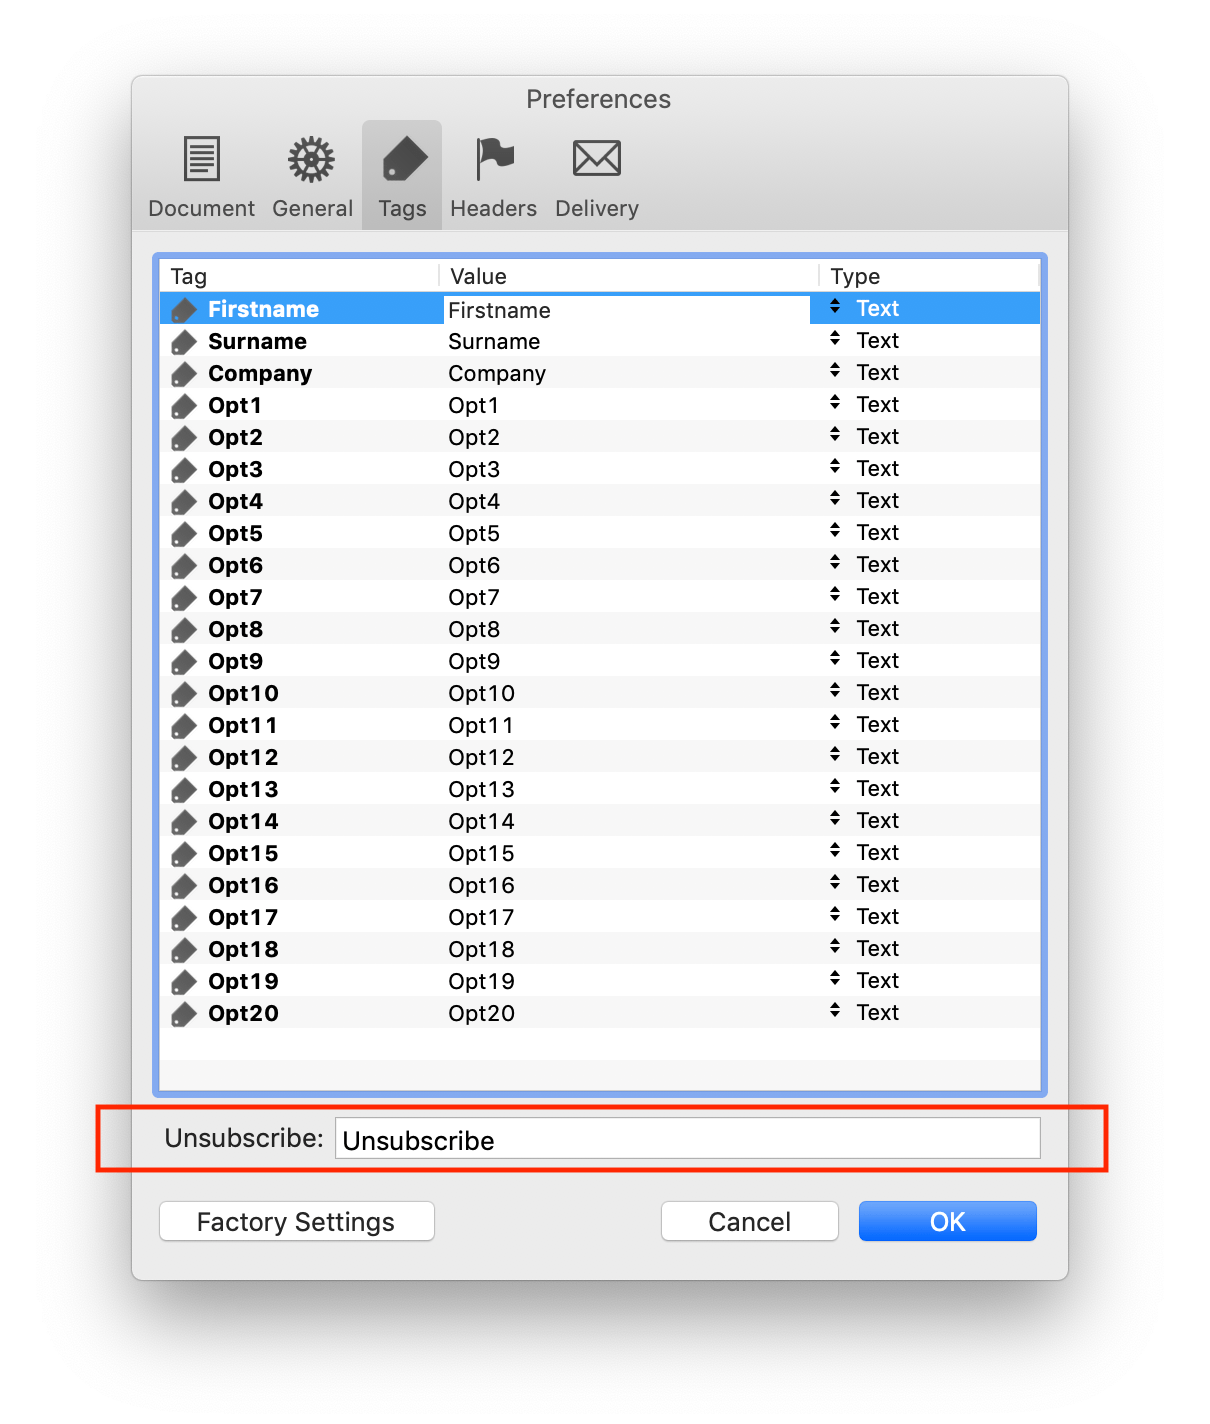Sort by the Tag column header

pyautogui.click(x=298, y=276)
